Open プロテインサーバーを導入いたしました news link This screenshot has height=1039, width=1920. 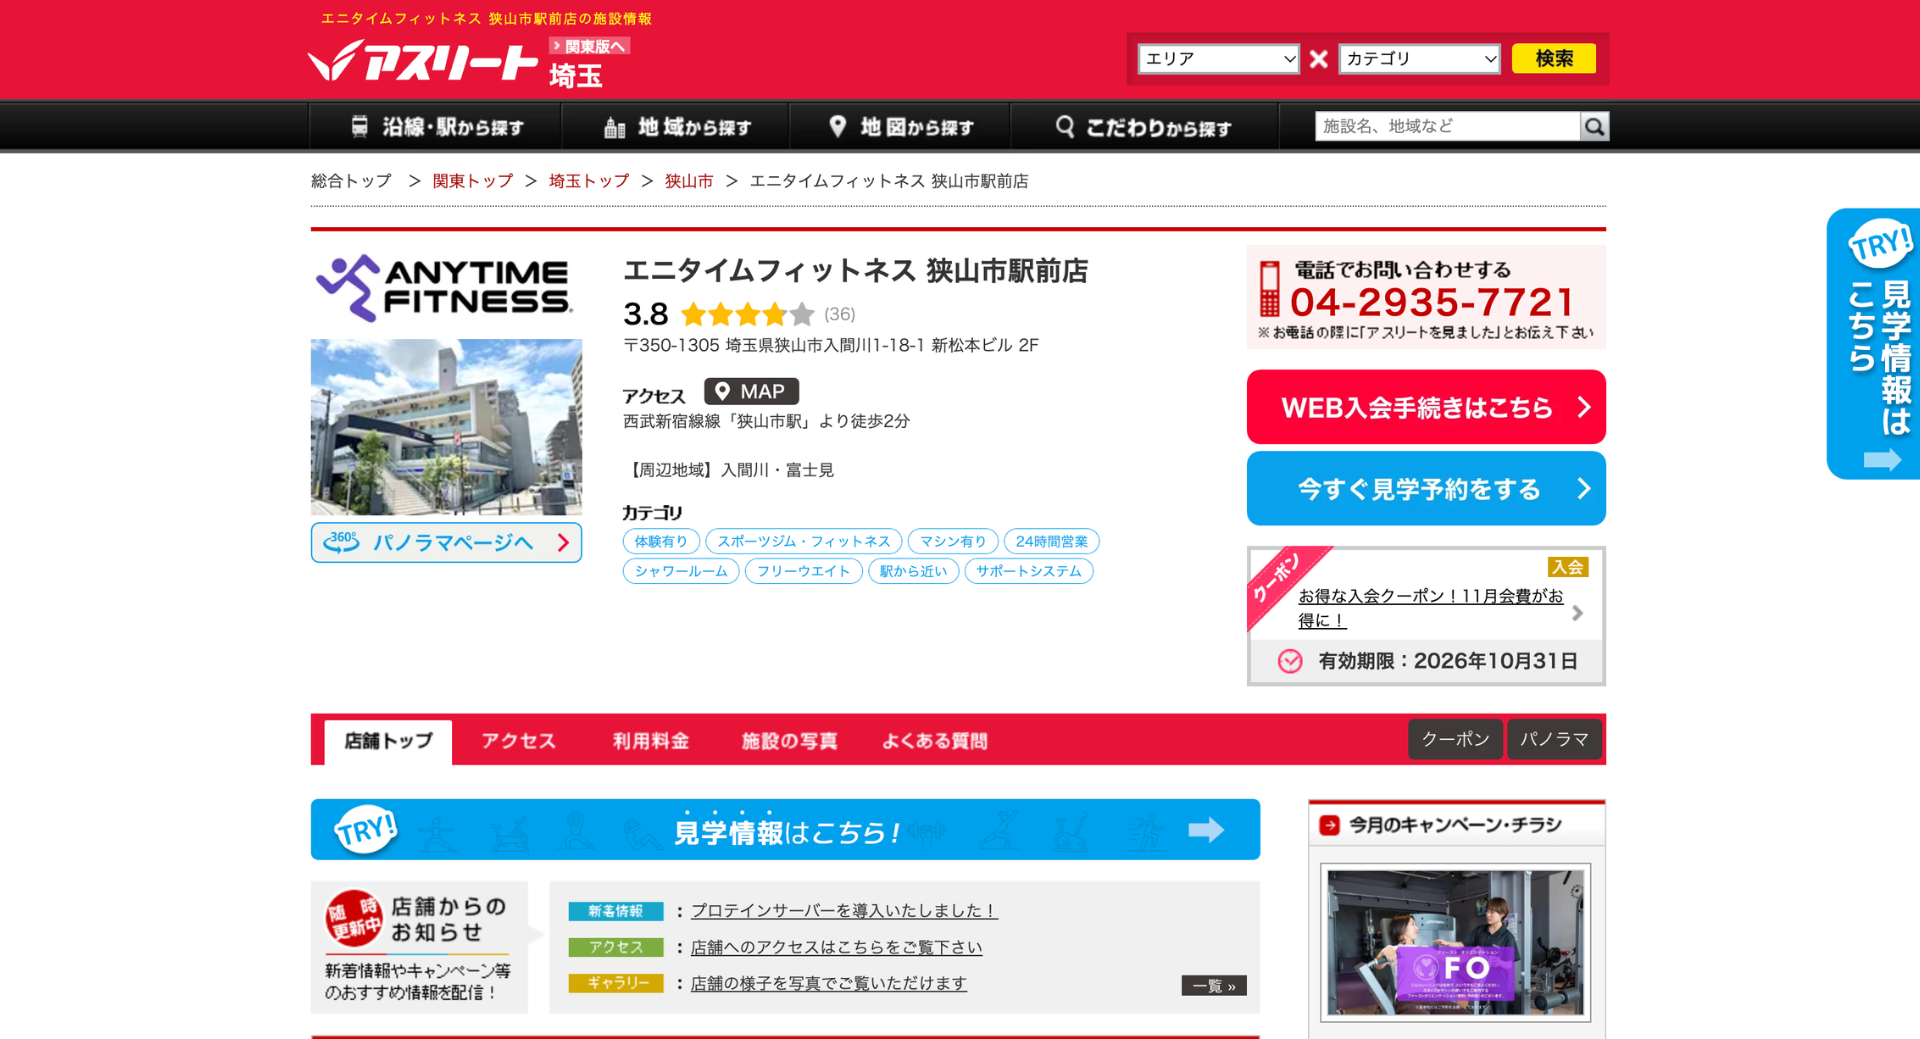click(844, 911)
